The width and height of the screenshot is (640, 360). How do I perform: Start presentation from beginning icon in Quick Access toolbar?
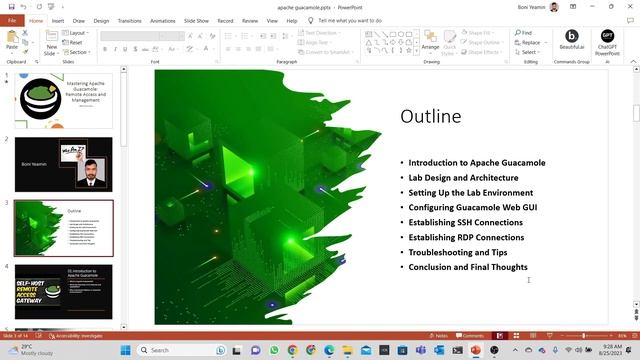click(x=51, y=7)
